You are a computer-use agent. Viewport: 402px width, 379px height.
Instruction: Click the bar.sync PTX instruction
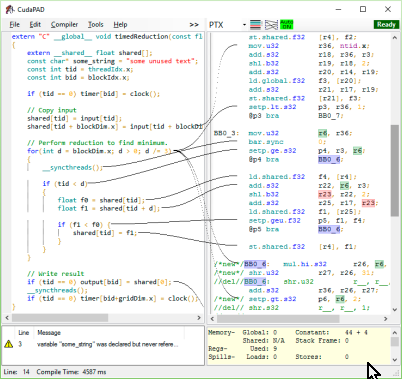pyautogui.click(x=266, y=142)
